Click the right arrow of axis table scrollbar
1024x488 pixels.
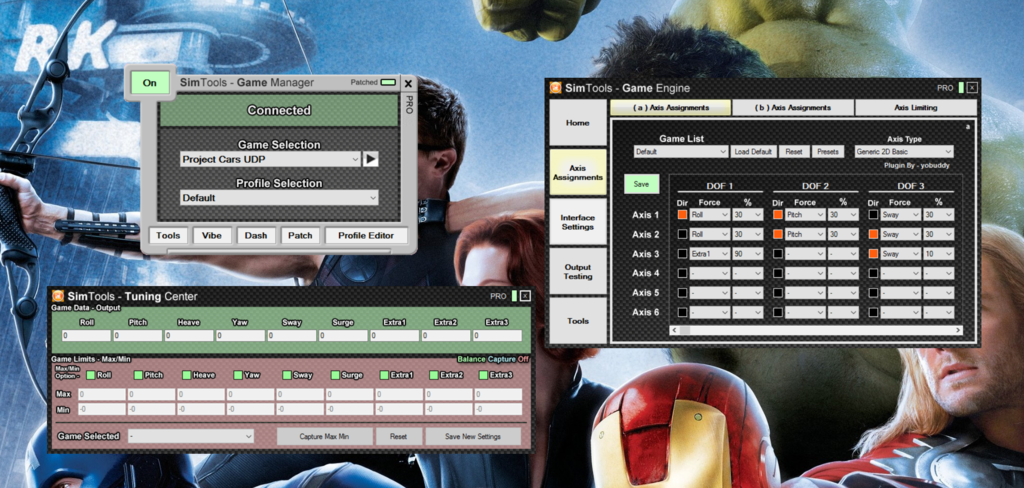[958, 331]
